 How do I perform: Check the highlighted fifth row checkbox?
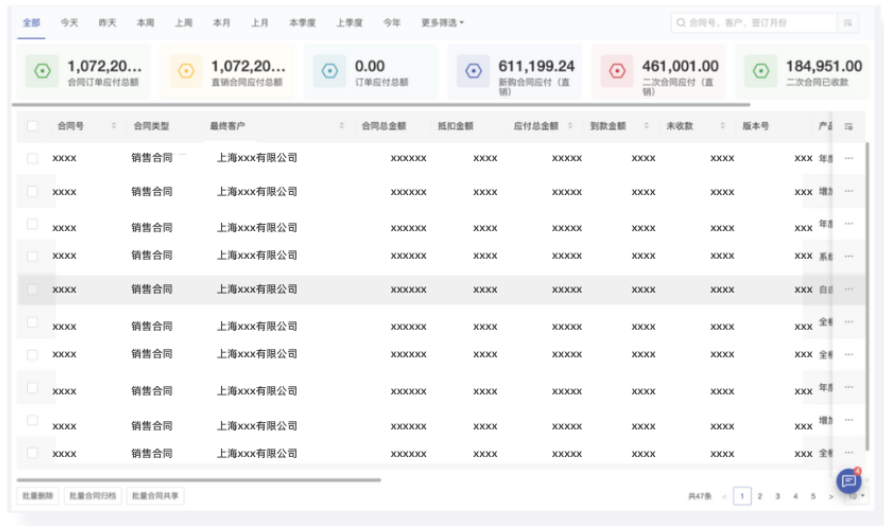coord(33,289)
